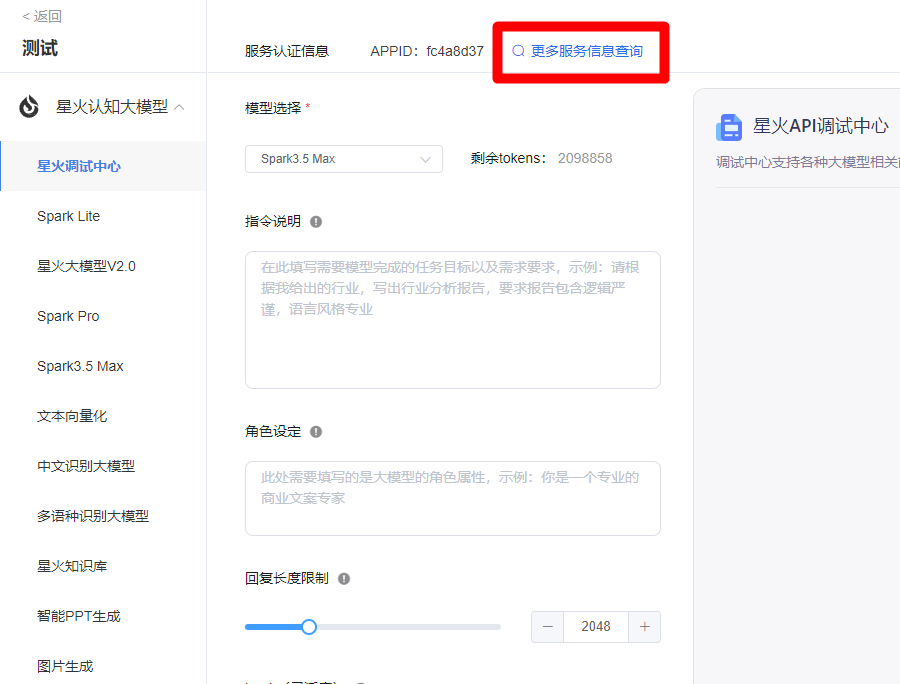Click the 服务认证信息 label
The image size is (900, 684).
286,51
